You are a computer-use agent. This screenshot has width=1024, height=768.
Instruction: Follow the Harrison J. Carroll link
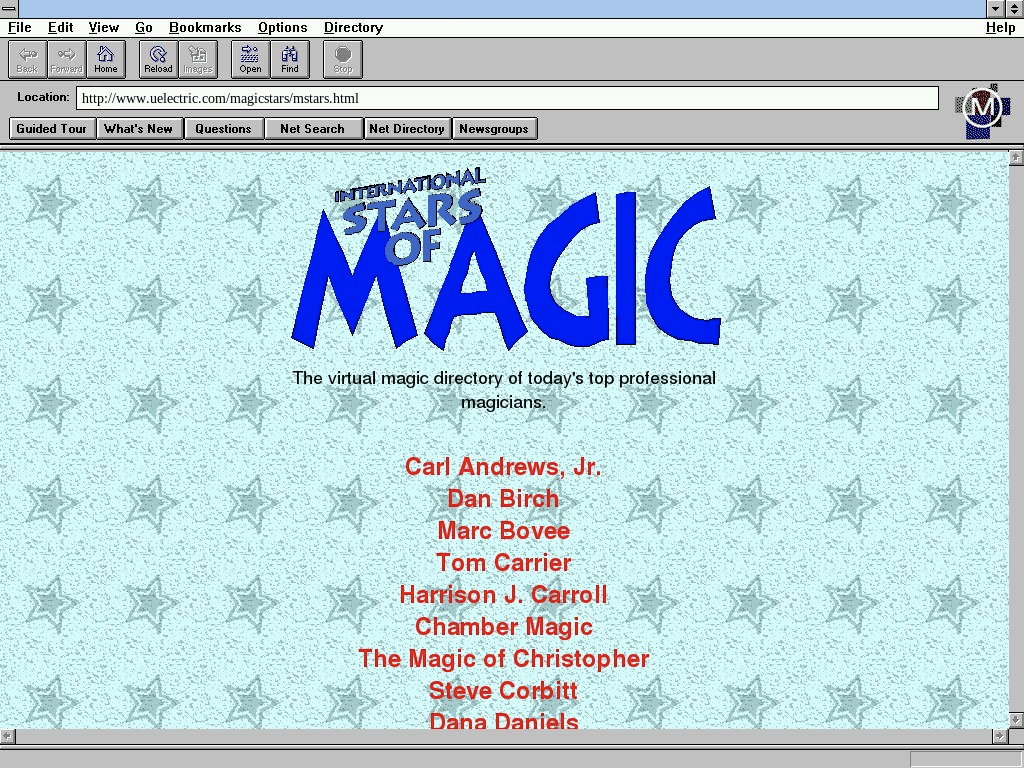pyautogui.click(x=503, y=595)
